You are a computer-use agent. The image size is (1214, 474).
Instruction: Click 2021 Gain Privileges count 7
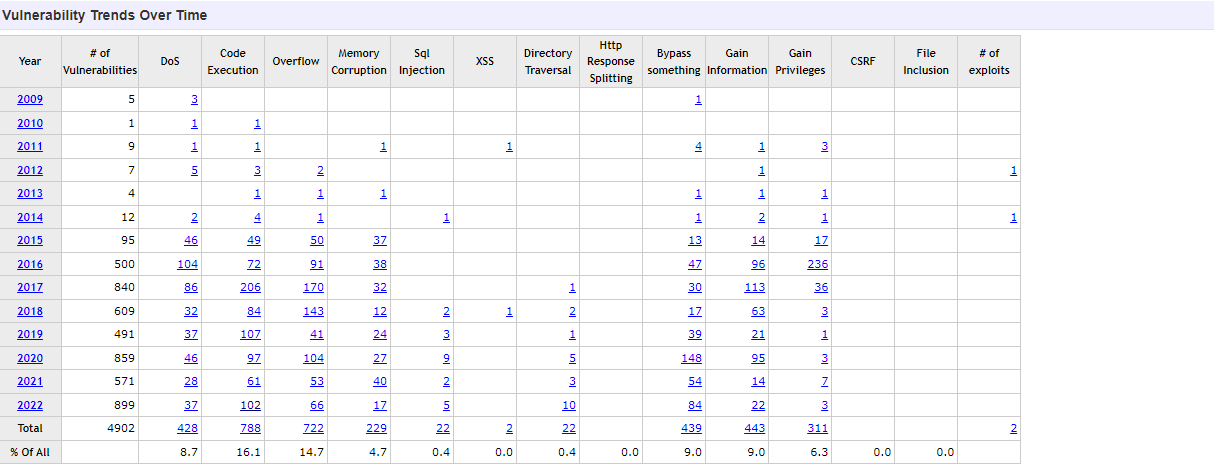[x=825, y=382]
